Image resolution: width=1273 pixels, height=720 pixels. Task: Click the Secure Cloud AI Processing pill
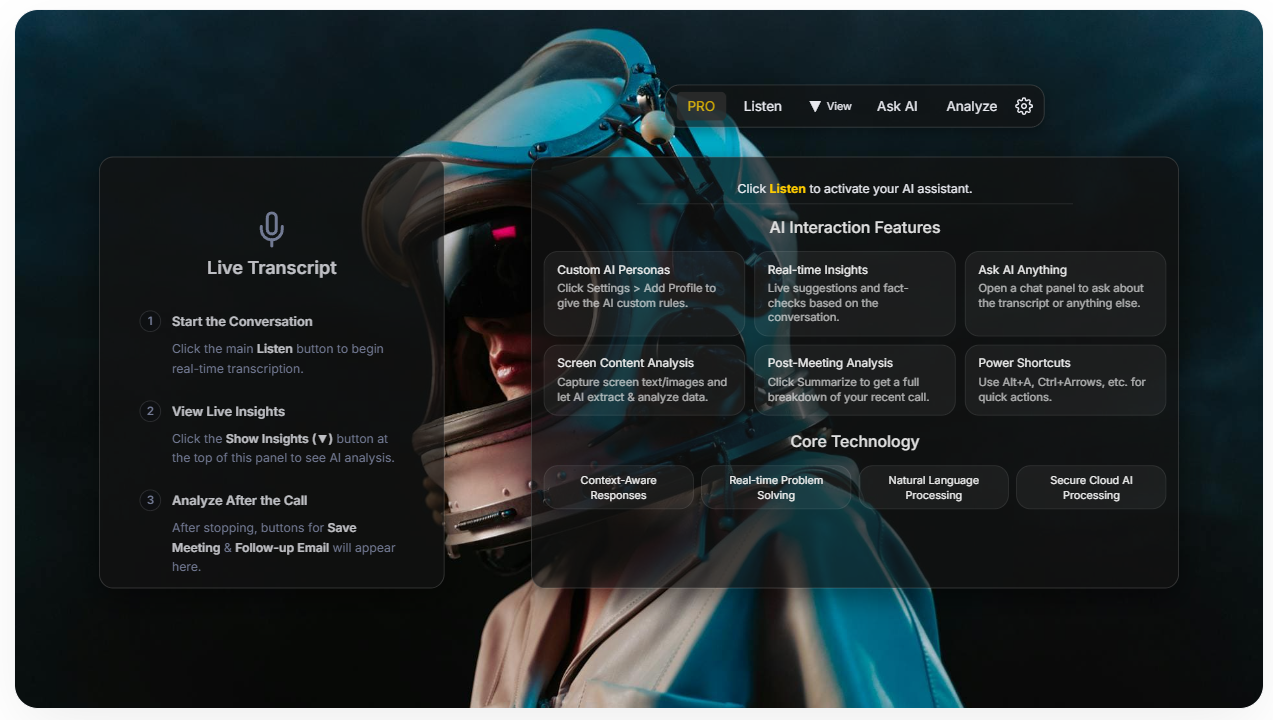pos(1090,487)
